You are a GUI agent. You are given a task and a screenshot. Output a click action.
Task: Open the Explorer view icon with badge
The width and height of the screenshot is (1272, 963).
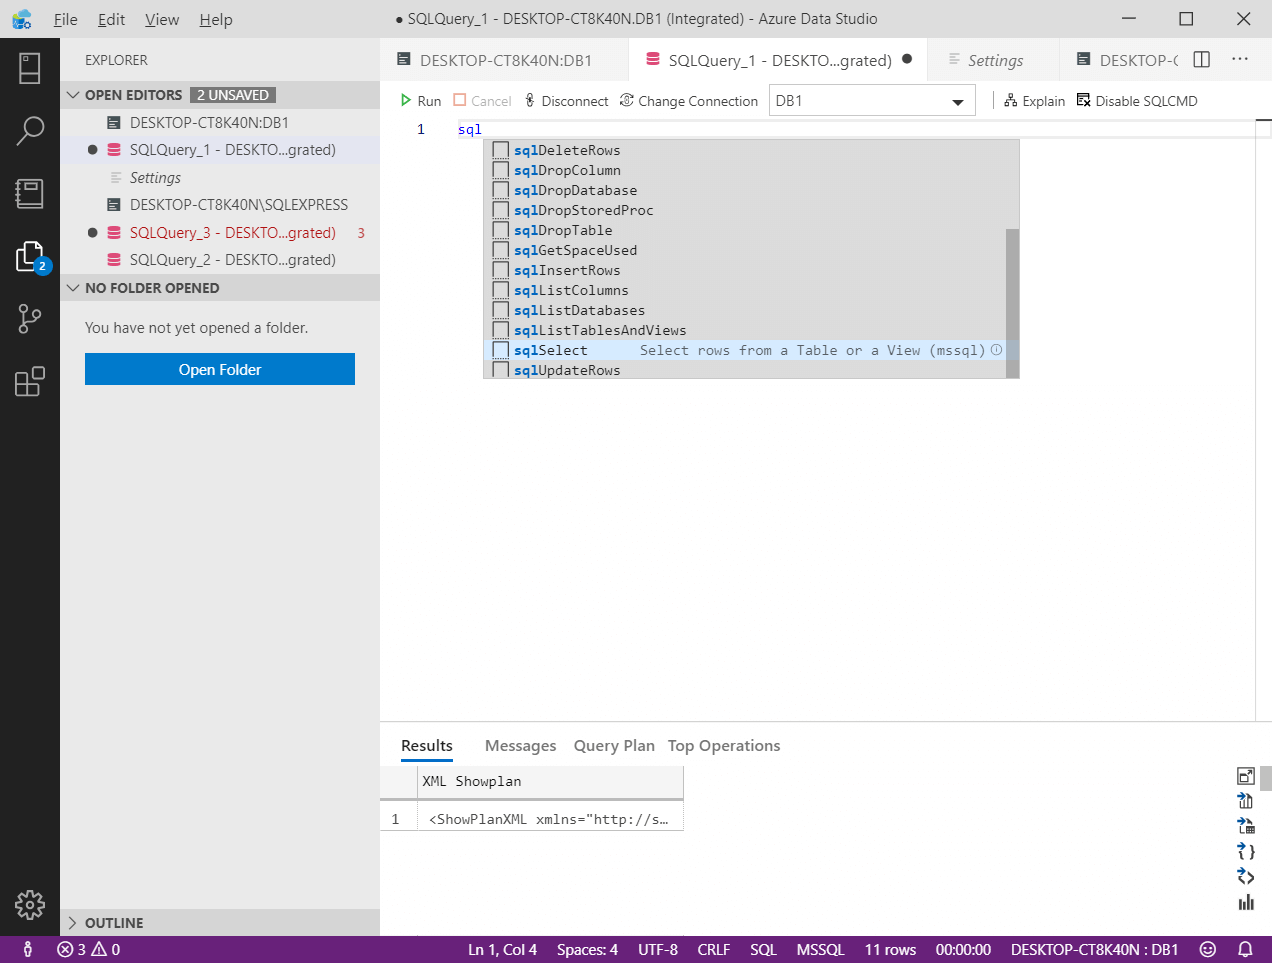(x=30, y=257)
